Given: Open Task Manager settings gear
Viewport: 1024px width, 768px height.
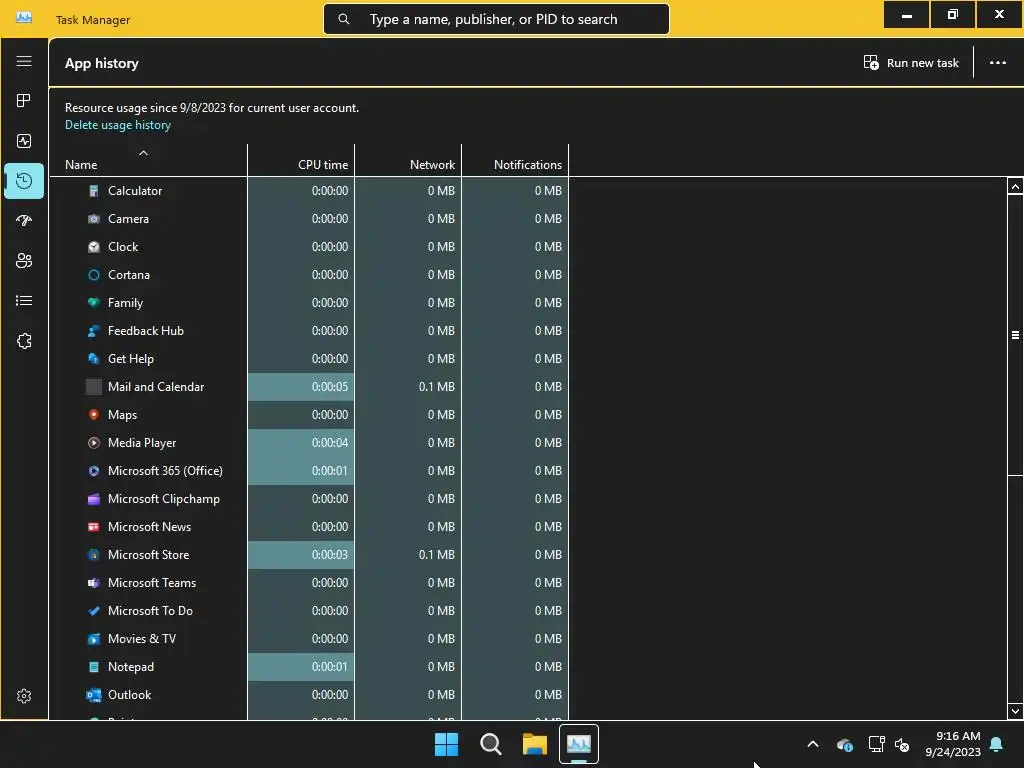Looking at the screenshot, I should click(24, 696).
